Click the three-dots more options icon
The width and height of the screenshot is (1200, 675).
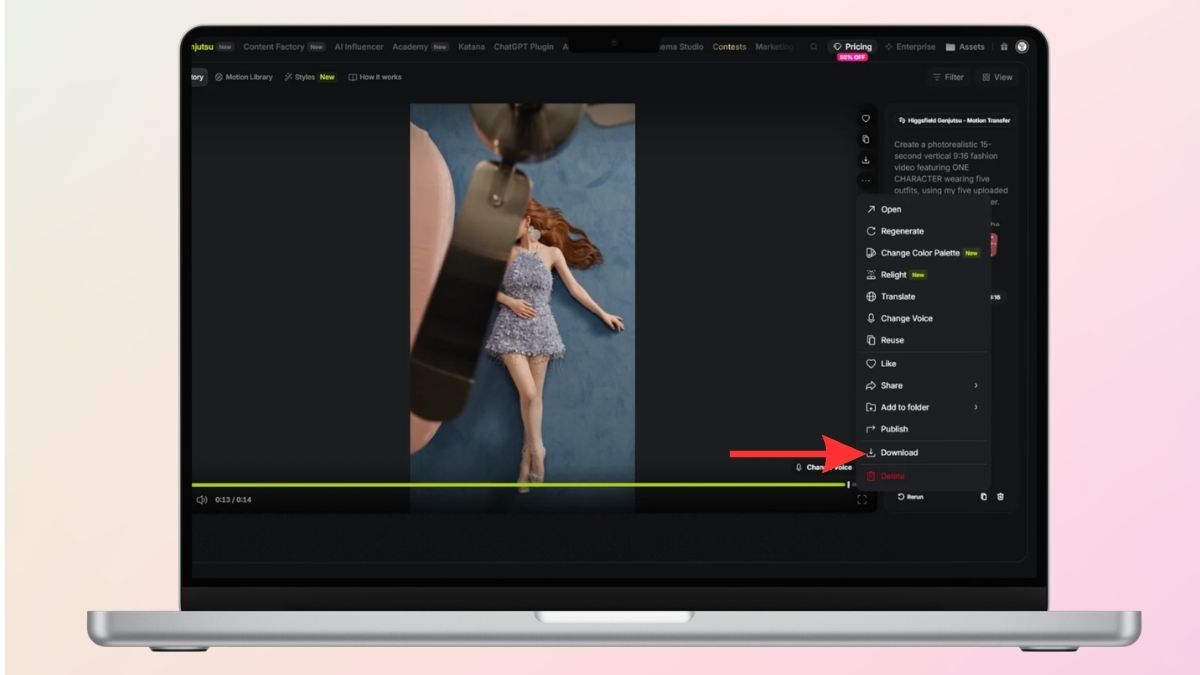(x=866, y=181)
